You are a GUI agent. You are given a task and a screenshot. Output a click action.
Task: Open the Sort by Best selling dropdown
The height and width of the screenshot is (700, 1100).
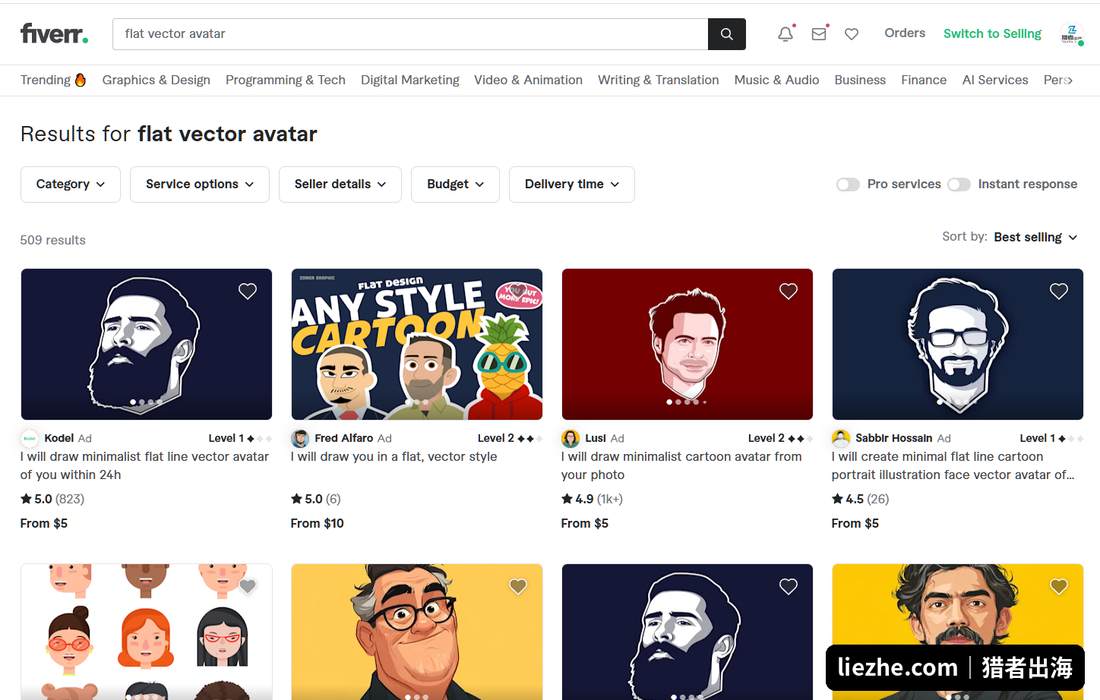[1035, 237]
